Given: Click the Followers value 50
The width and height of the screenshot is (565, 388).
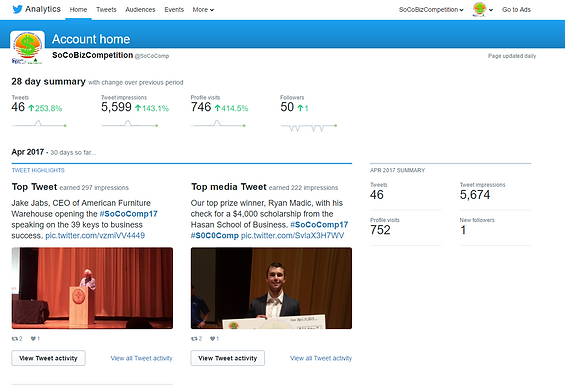Looking at the screenshot, I should click(x=287, y=107).
